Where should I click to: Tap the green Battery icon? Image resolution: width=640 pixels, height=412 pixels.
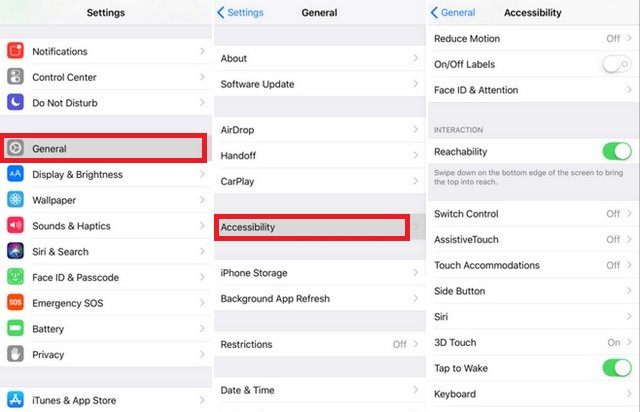(x=16, y=328)
